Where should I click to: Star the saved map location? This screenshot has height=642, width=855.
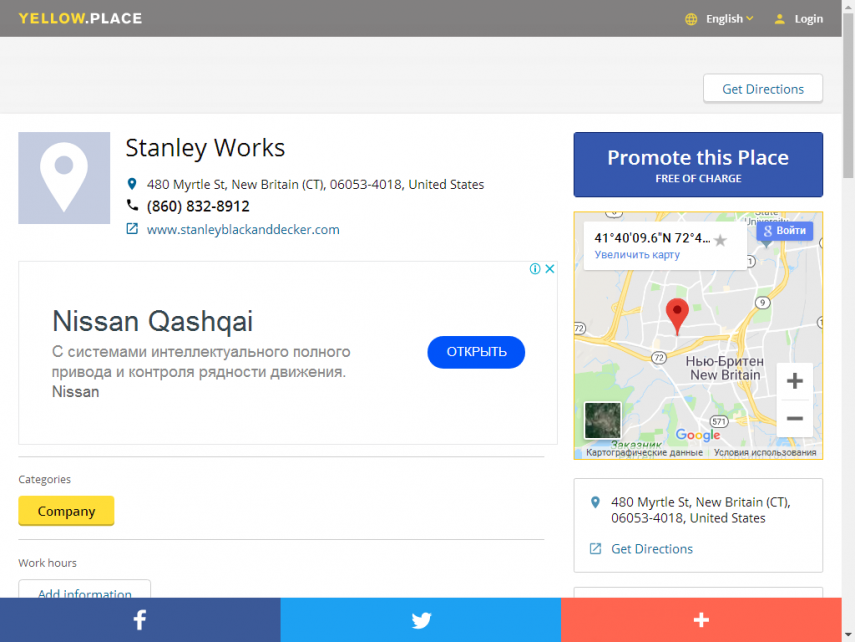coord(720,240)
